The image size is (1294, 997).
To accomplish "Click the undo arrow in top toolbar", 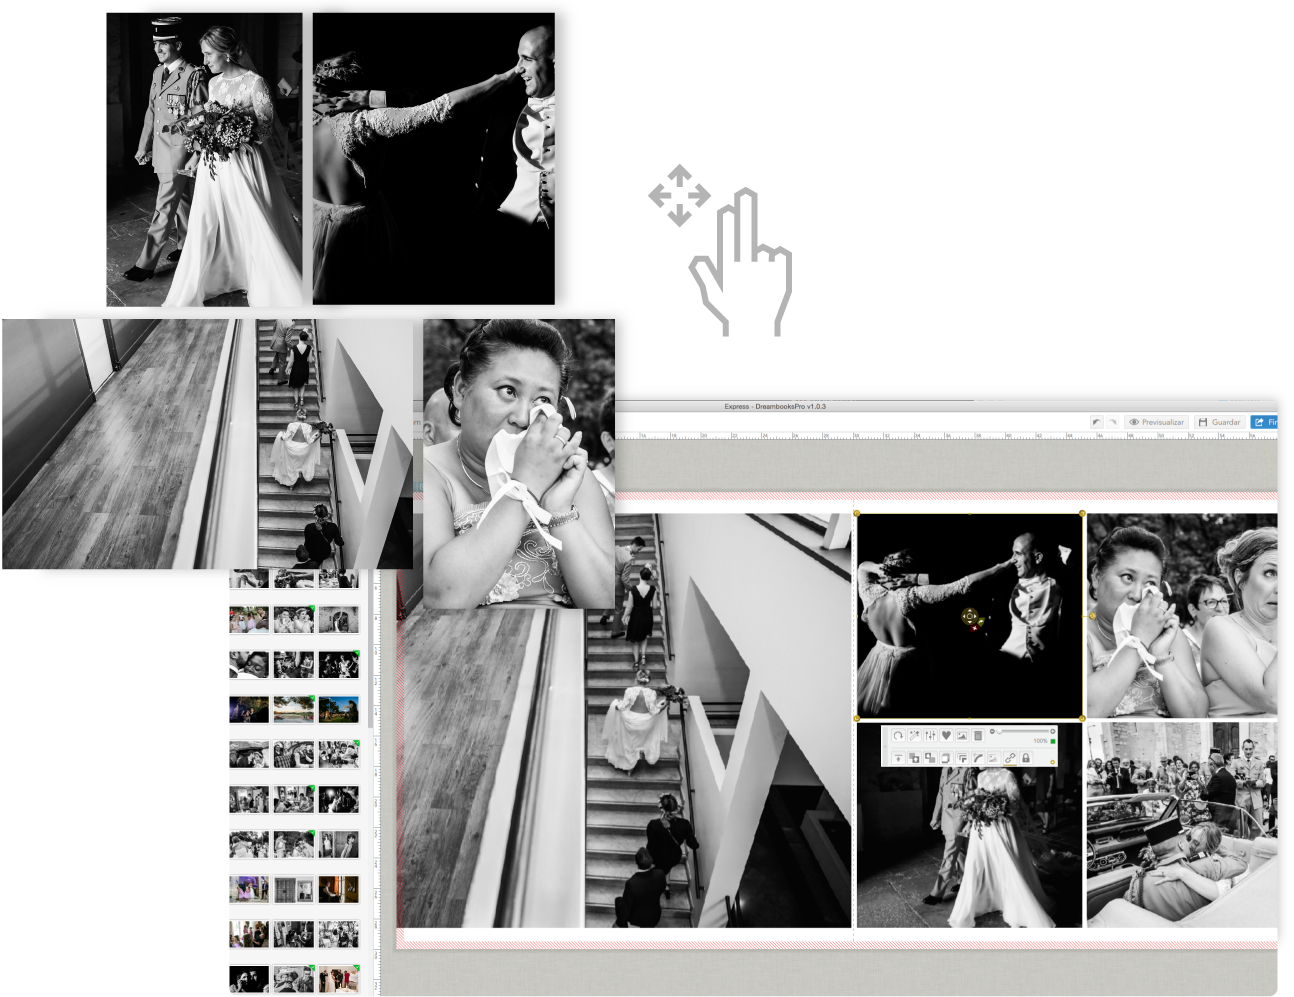I will (x=1096, y=422).
